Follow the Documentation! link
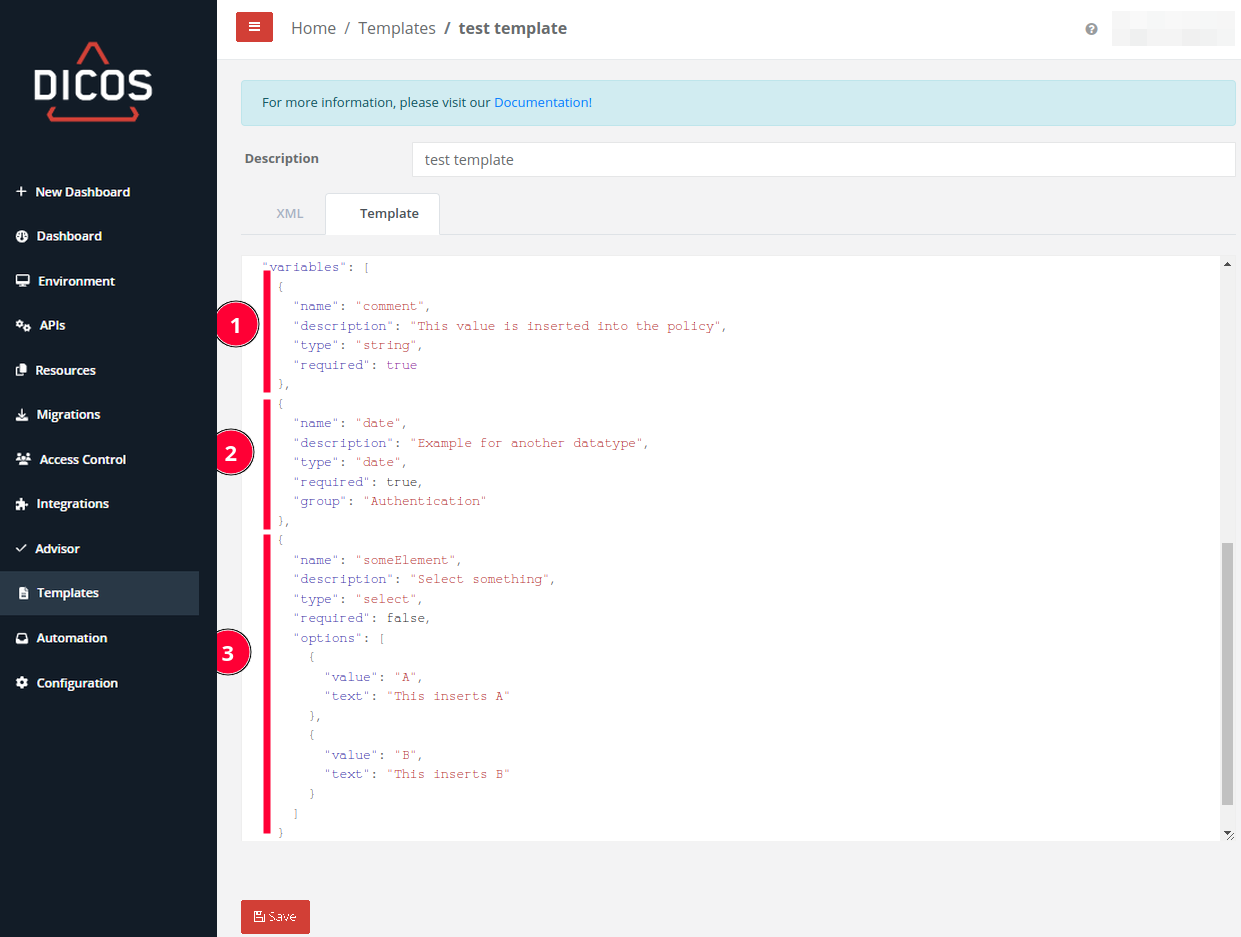The width and height of the screenshot is (1241, 937). point(542,102)
